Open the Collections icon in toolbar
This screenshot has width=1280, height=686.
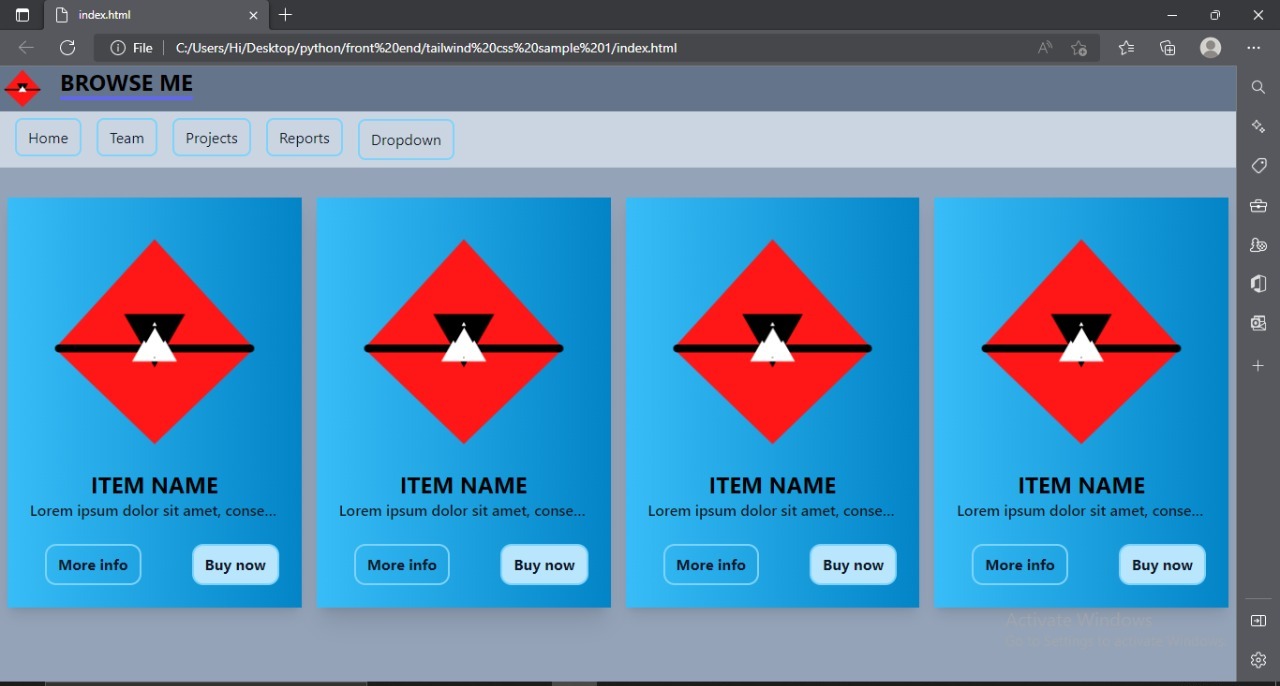1168,47
